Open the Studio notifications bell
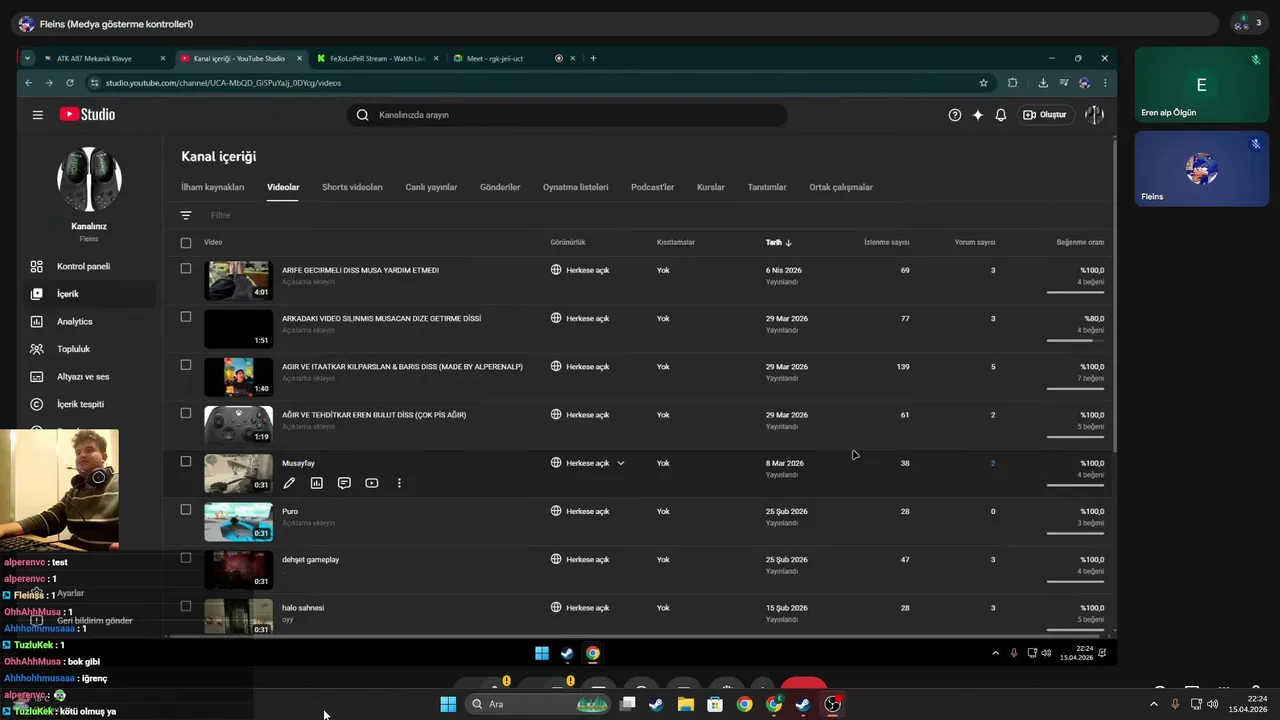Screen dimensions: 1280x720 click(1001, 115)
